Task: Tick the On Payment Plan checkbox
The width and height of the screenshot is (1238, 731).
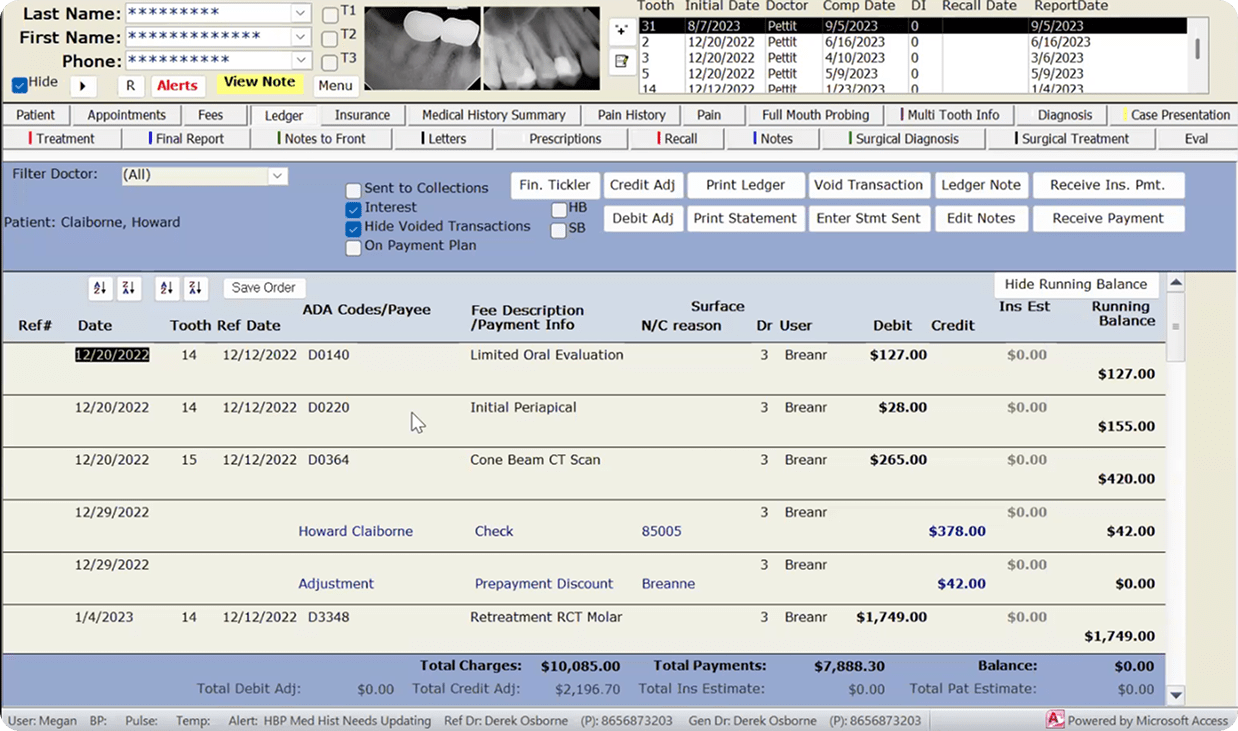Action: [353, 247]
